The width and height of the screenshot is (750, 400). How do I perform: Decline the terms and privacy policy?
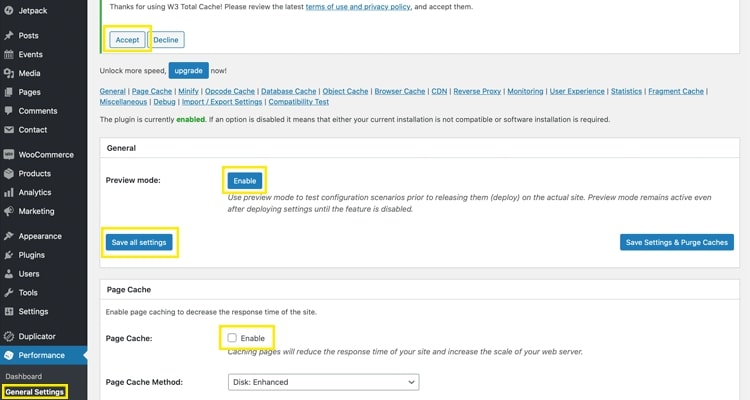pyautogui.click(x=166, y=40)
